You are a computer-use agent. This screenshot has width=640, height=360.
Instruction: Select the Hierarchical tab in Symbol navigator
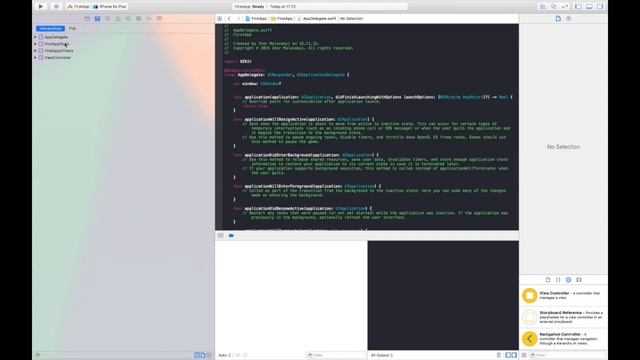click(50, 29)
